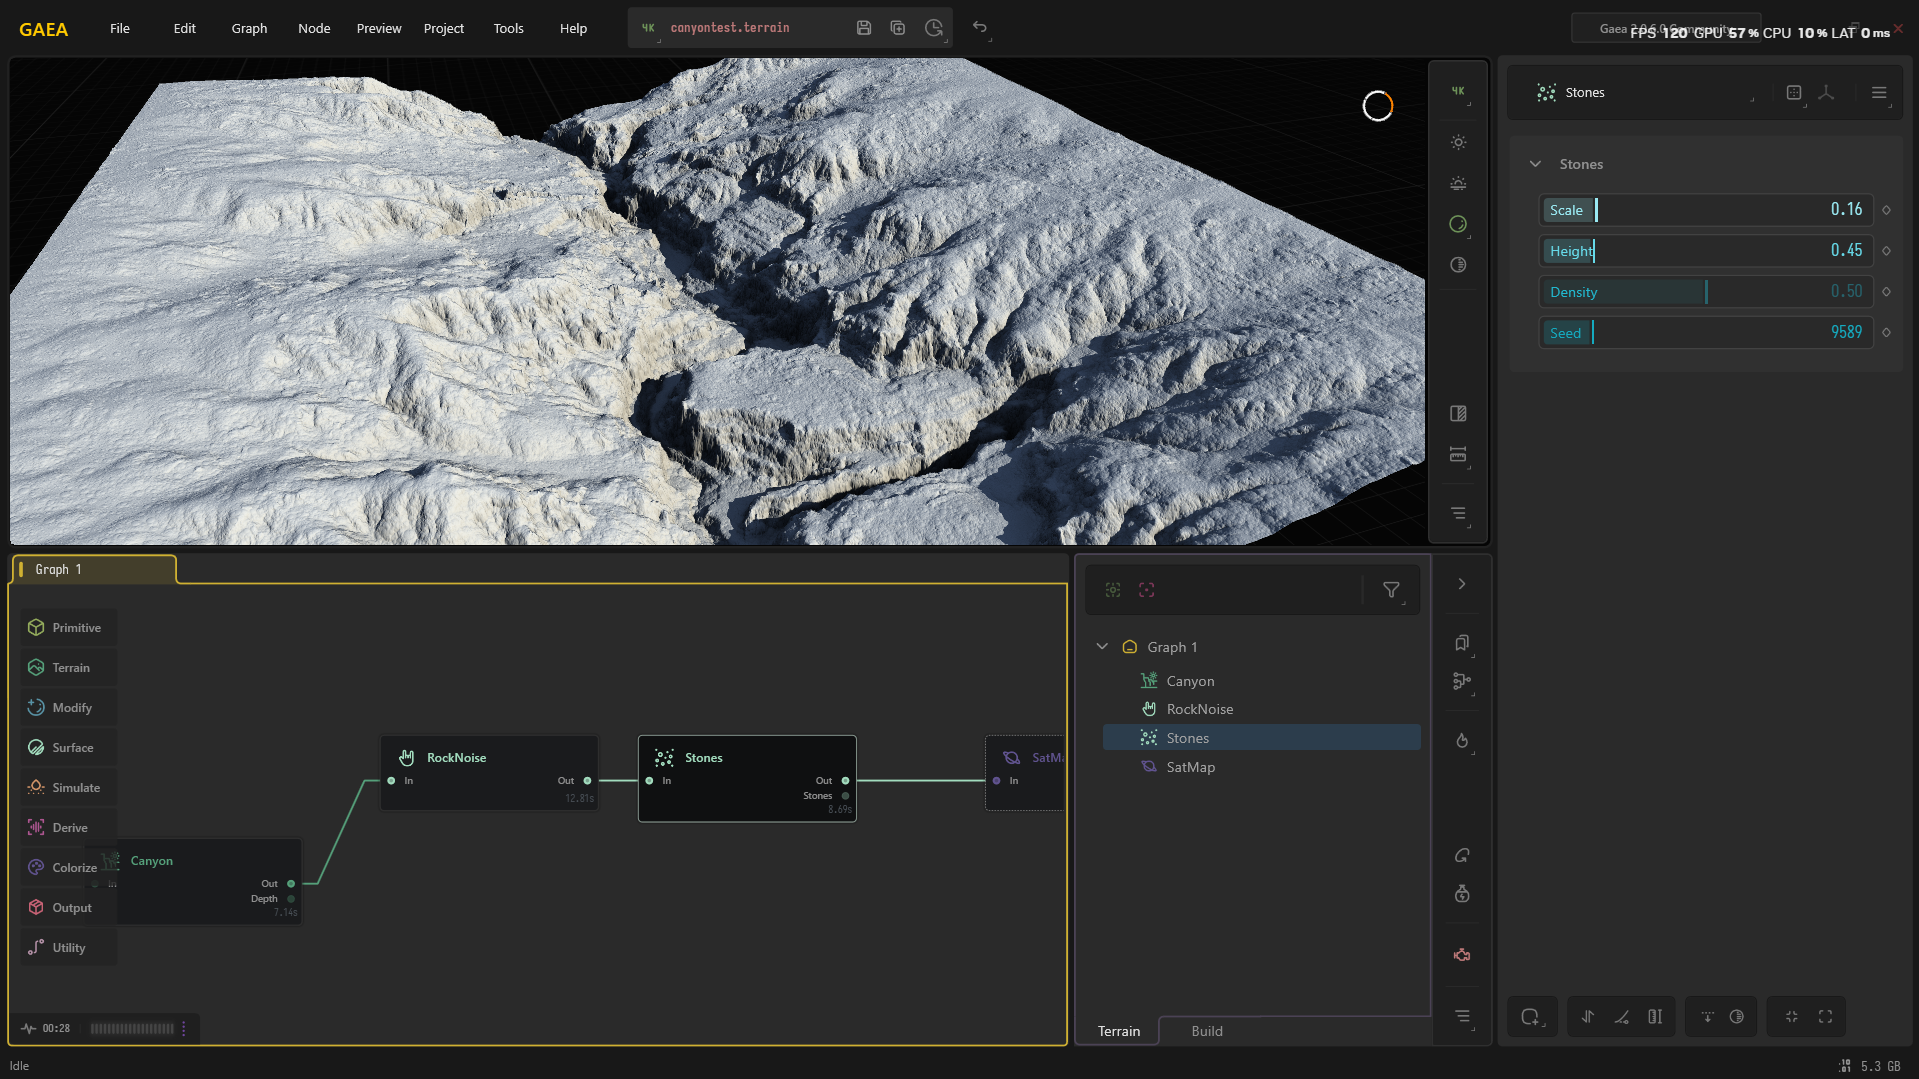This screenshot has width=1919, height=1079.
Task: Toggle the half-shaded sphere icon in viewport toolbar
Action: tap(1458, 265)
